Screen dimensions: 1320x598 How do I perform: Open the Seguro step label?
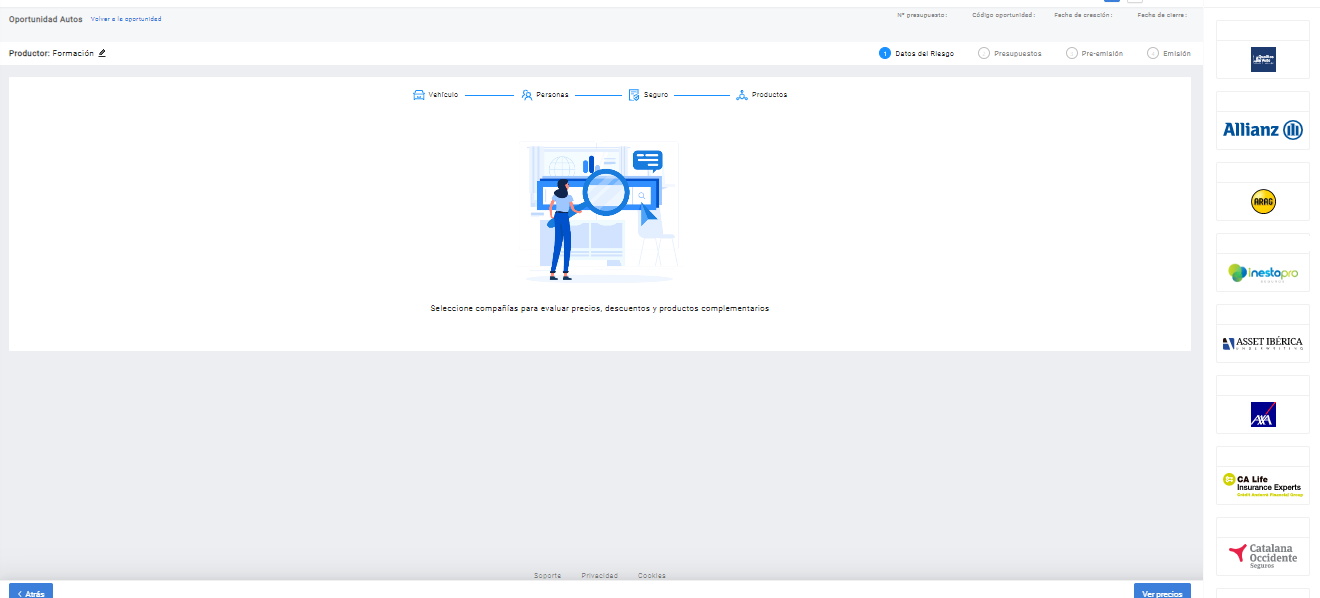coord(656,95)
